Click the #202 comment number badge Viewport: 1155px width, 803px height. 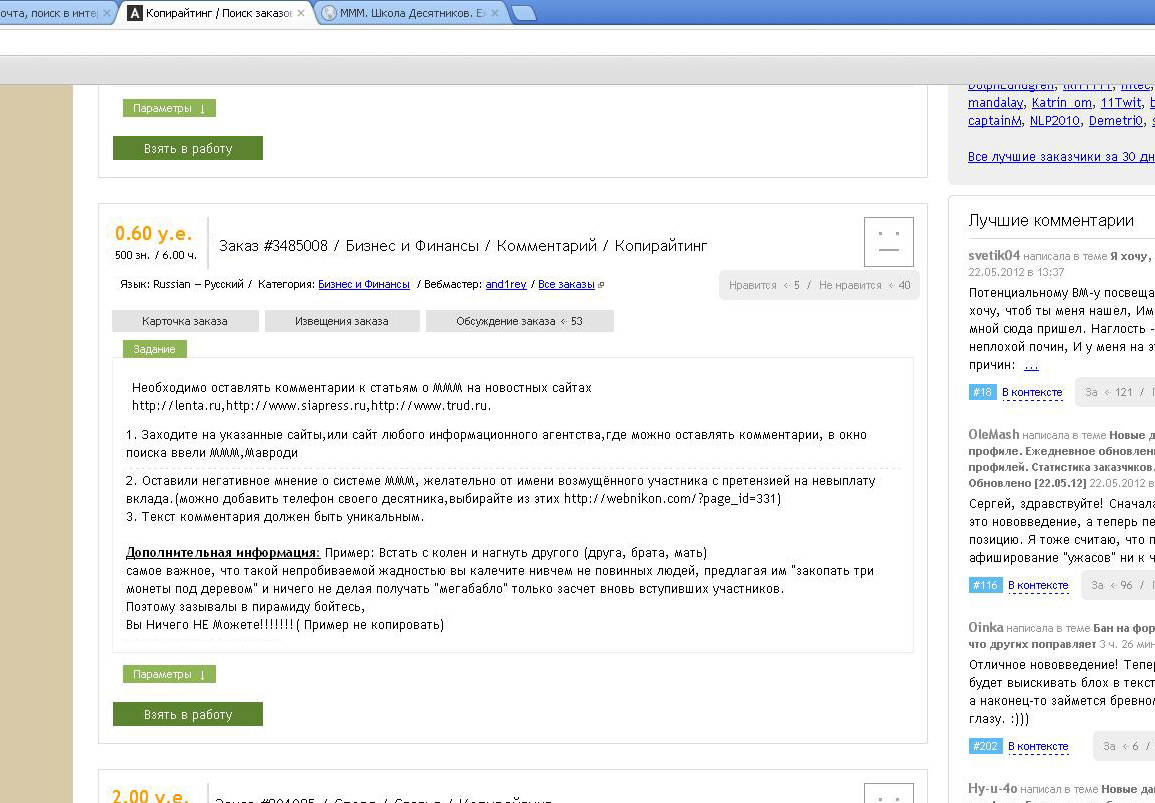point(984,746)
